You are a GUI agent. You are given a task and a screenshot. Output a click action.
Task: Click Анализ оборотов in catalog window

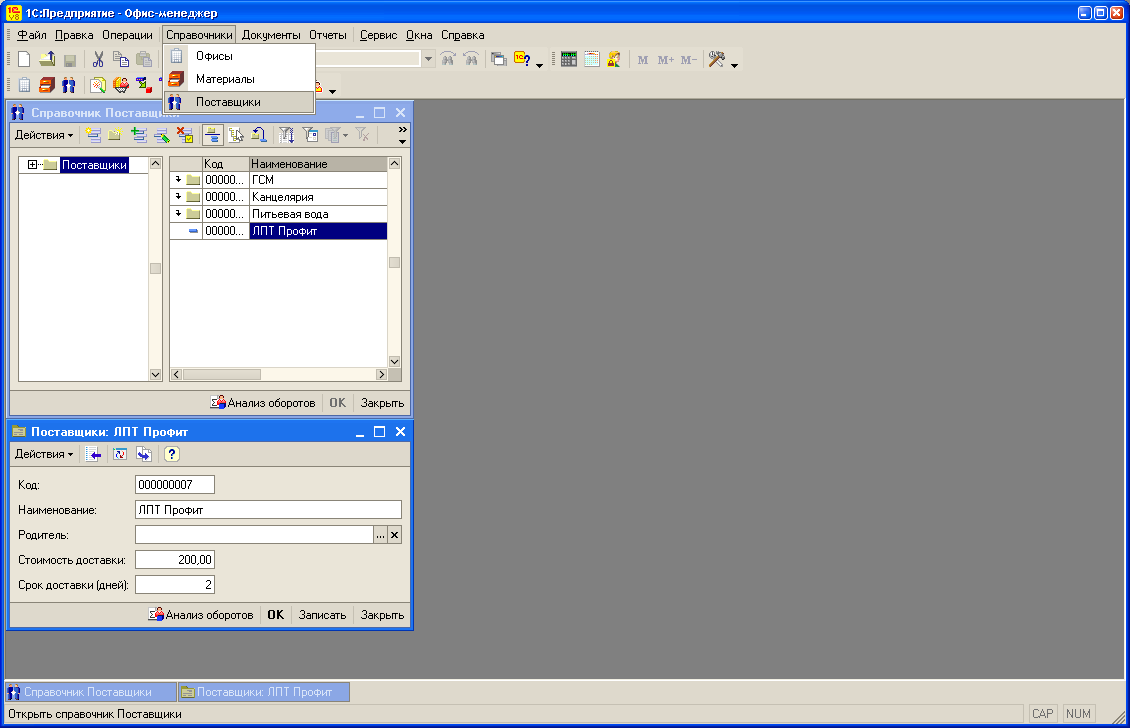(263, 403)
